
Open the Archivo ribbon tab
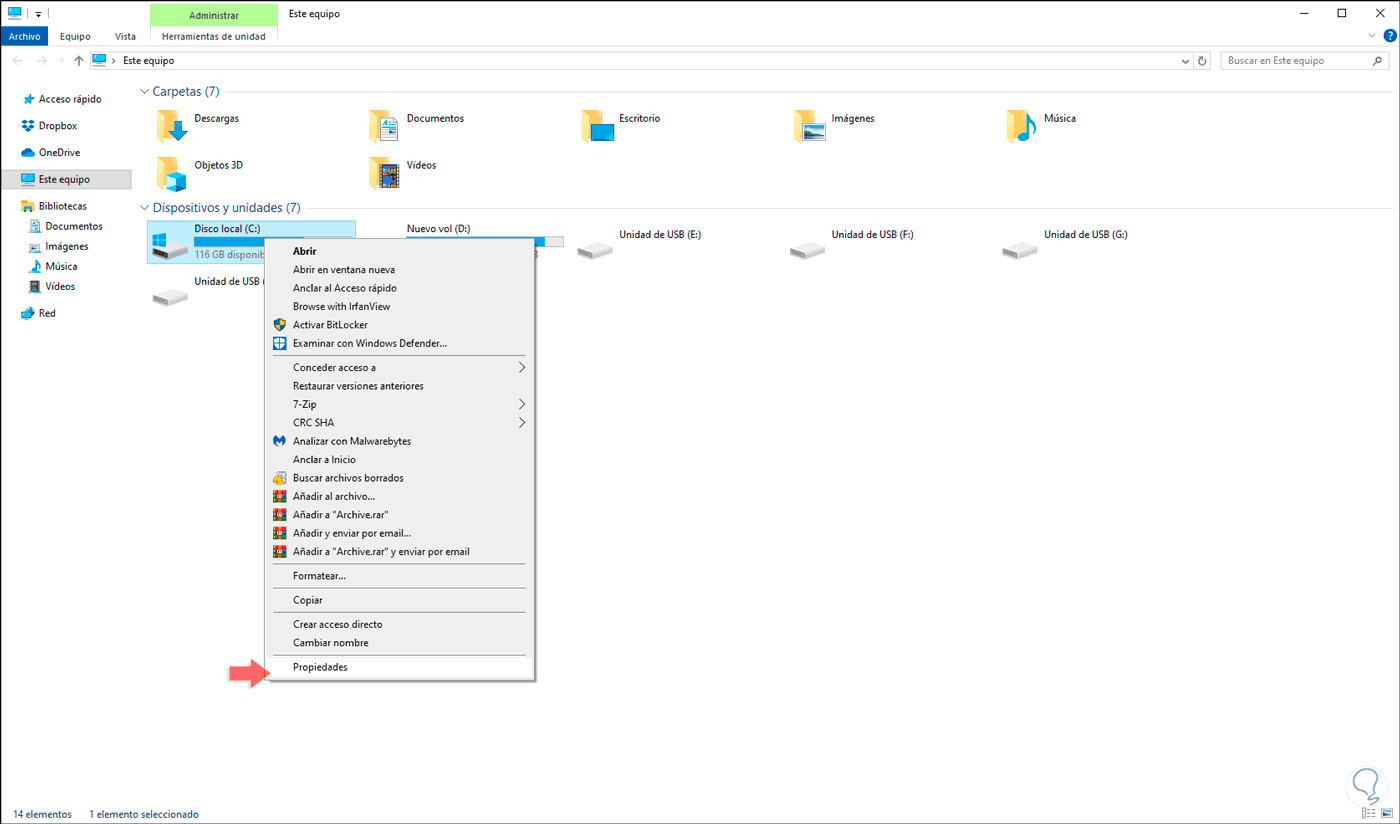24,36
